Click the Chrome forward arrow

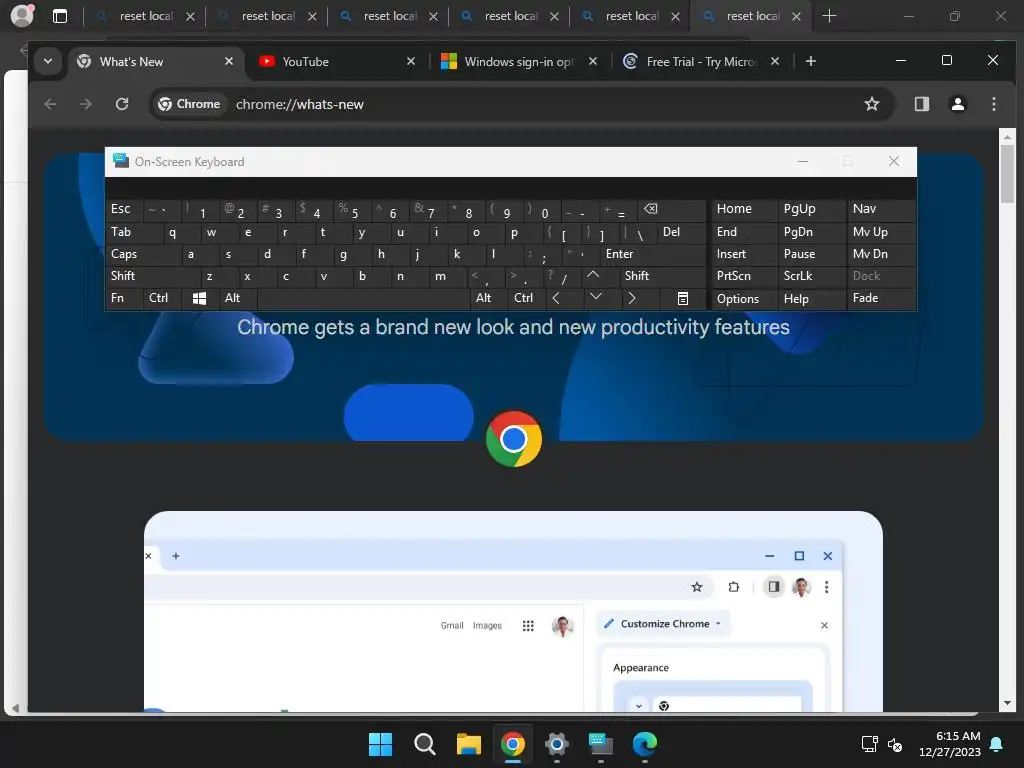pos(86,104)
